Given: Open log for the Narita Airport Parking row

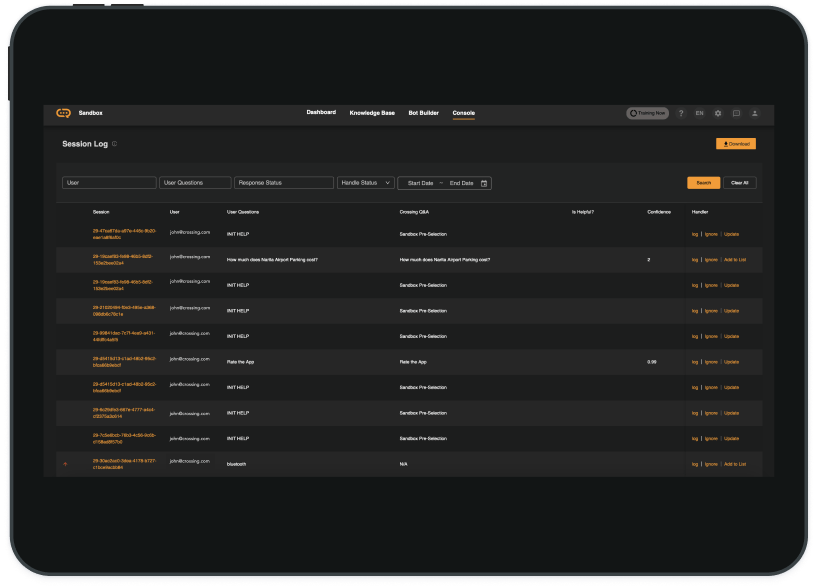Looking at the screenshot, I should 695,260.
